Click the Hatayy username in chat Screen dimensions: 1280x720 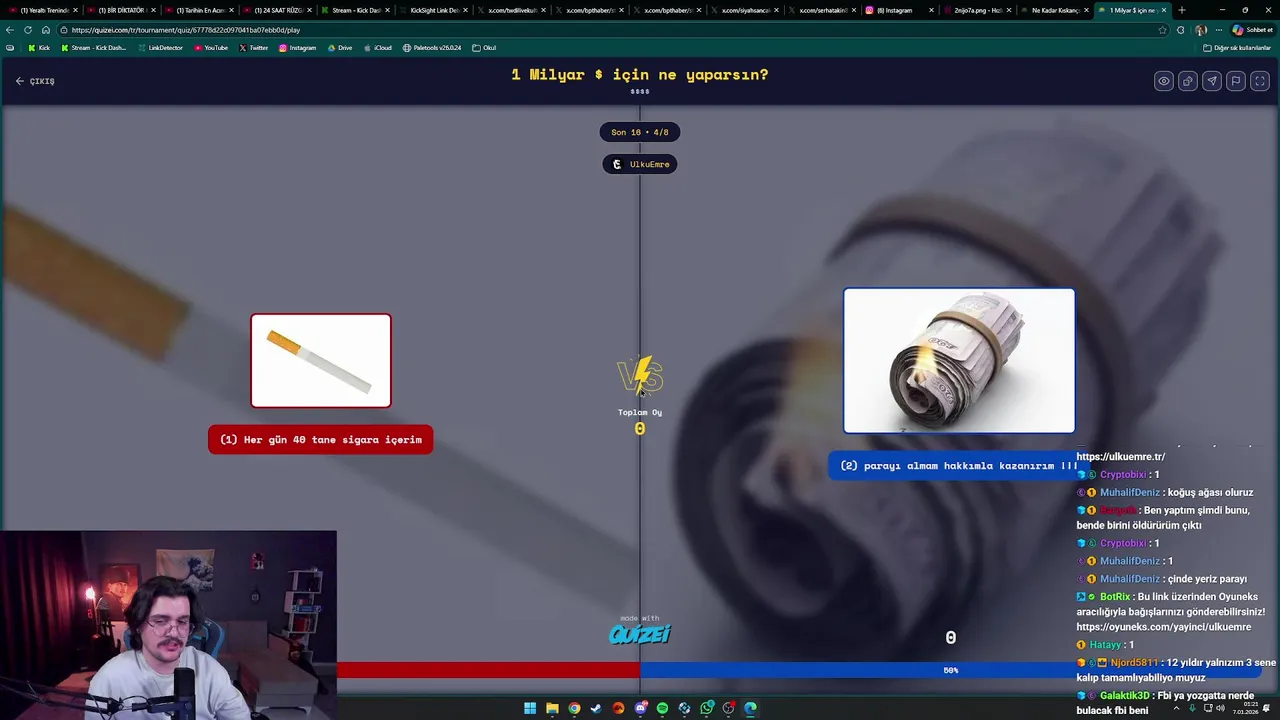click(x=1105, y=645)
